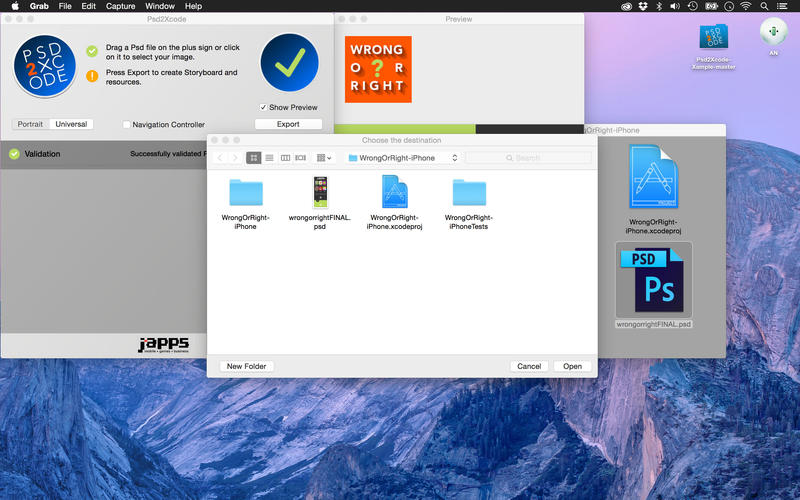
Task: Open Psd2Xcode-Example-master desktop folder
Action: tap(714, 38)
